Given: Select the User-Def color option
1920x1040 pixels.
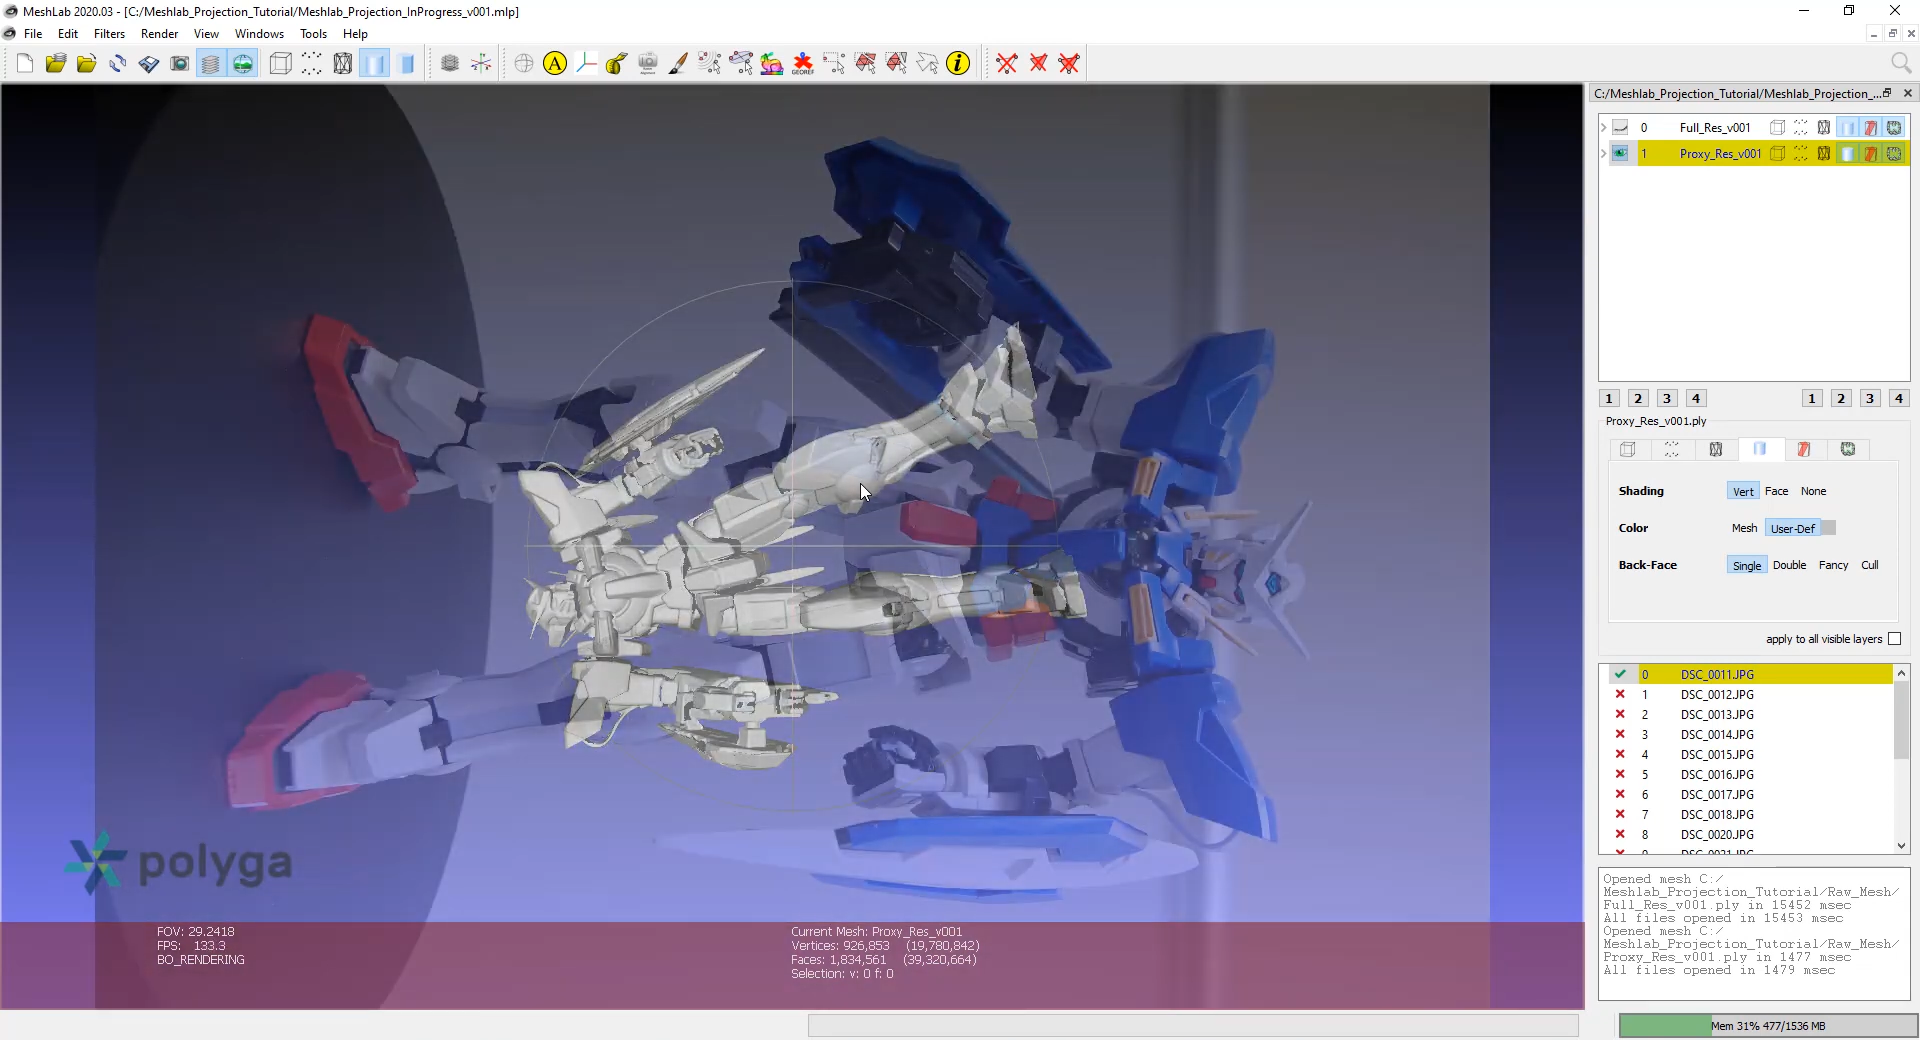Looking at the screenshot, I should (1792, 528).
